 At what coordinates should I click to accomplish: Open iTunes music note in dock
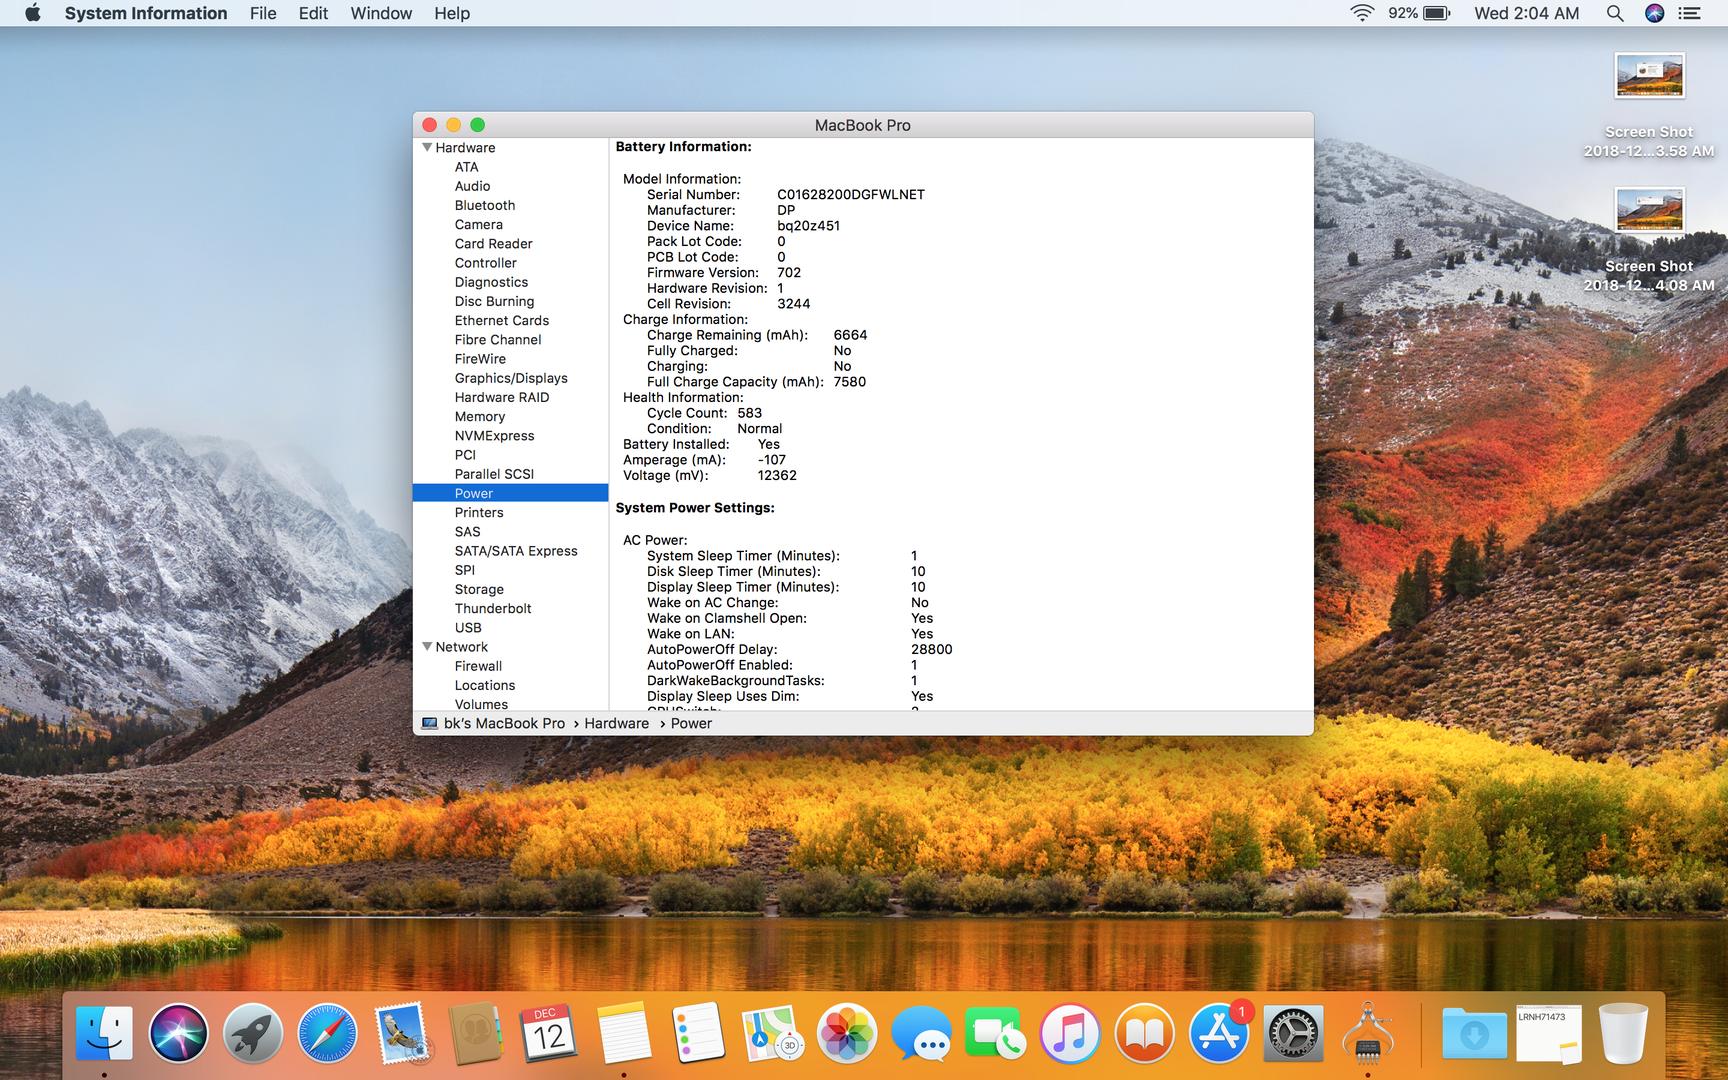[x=1070, y=1033]
